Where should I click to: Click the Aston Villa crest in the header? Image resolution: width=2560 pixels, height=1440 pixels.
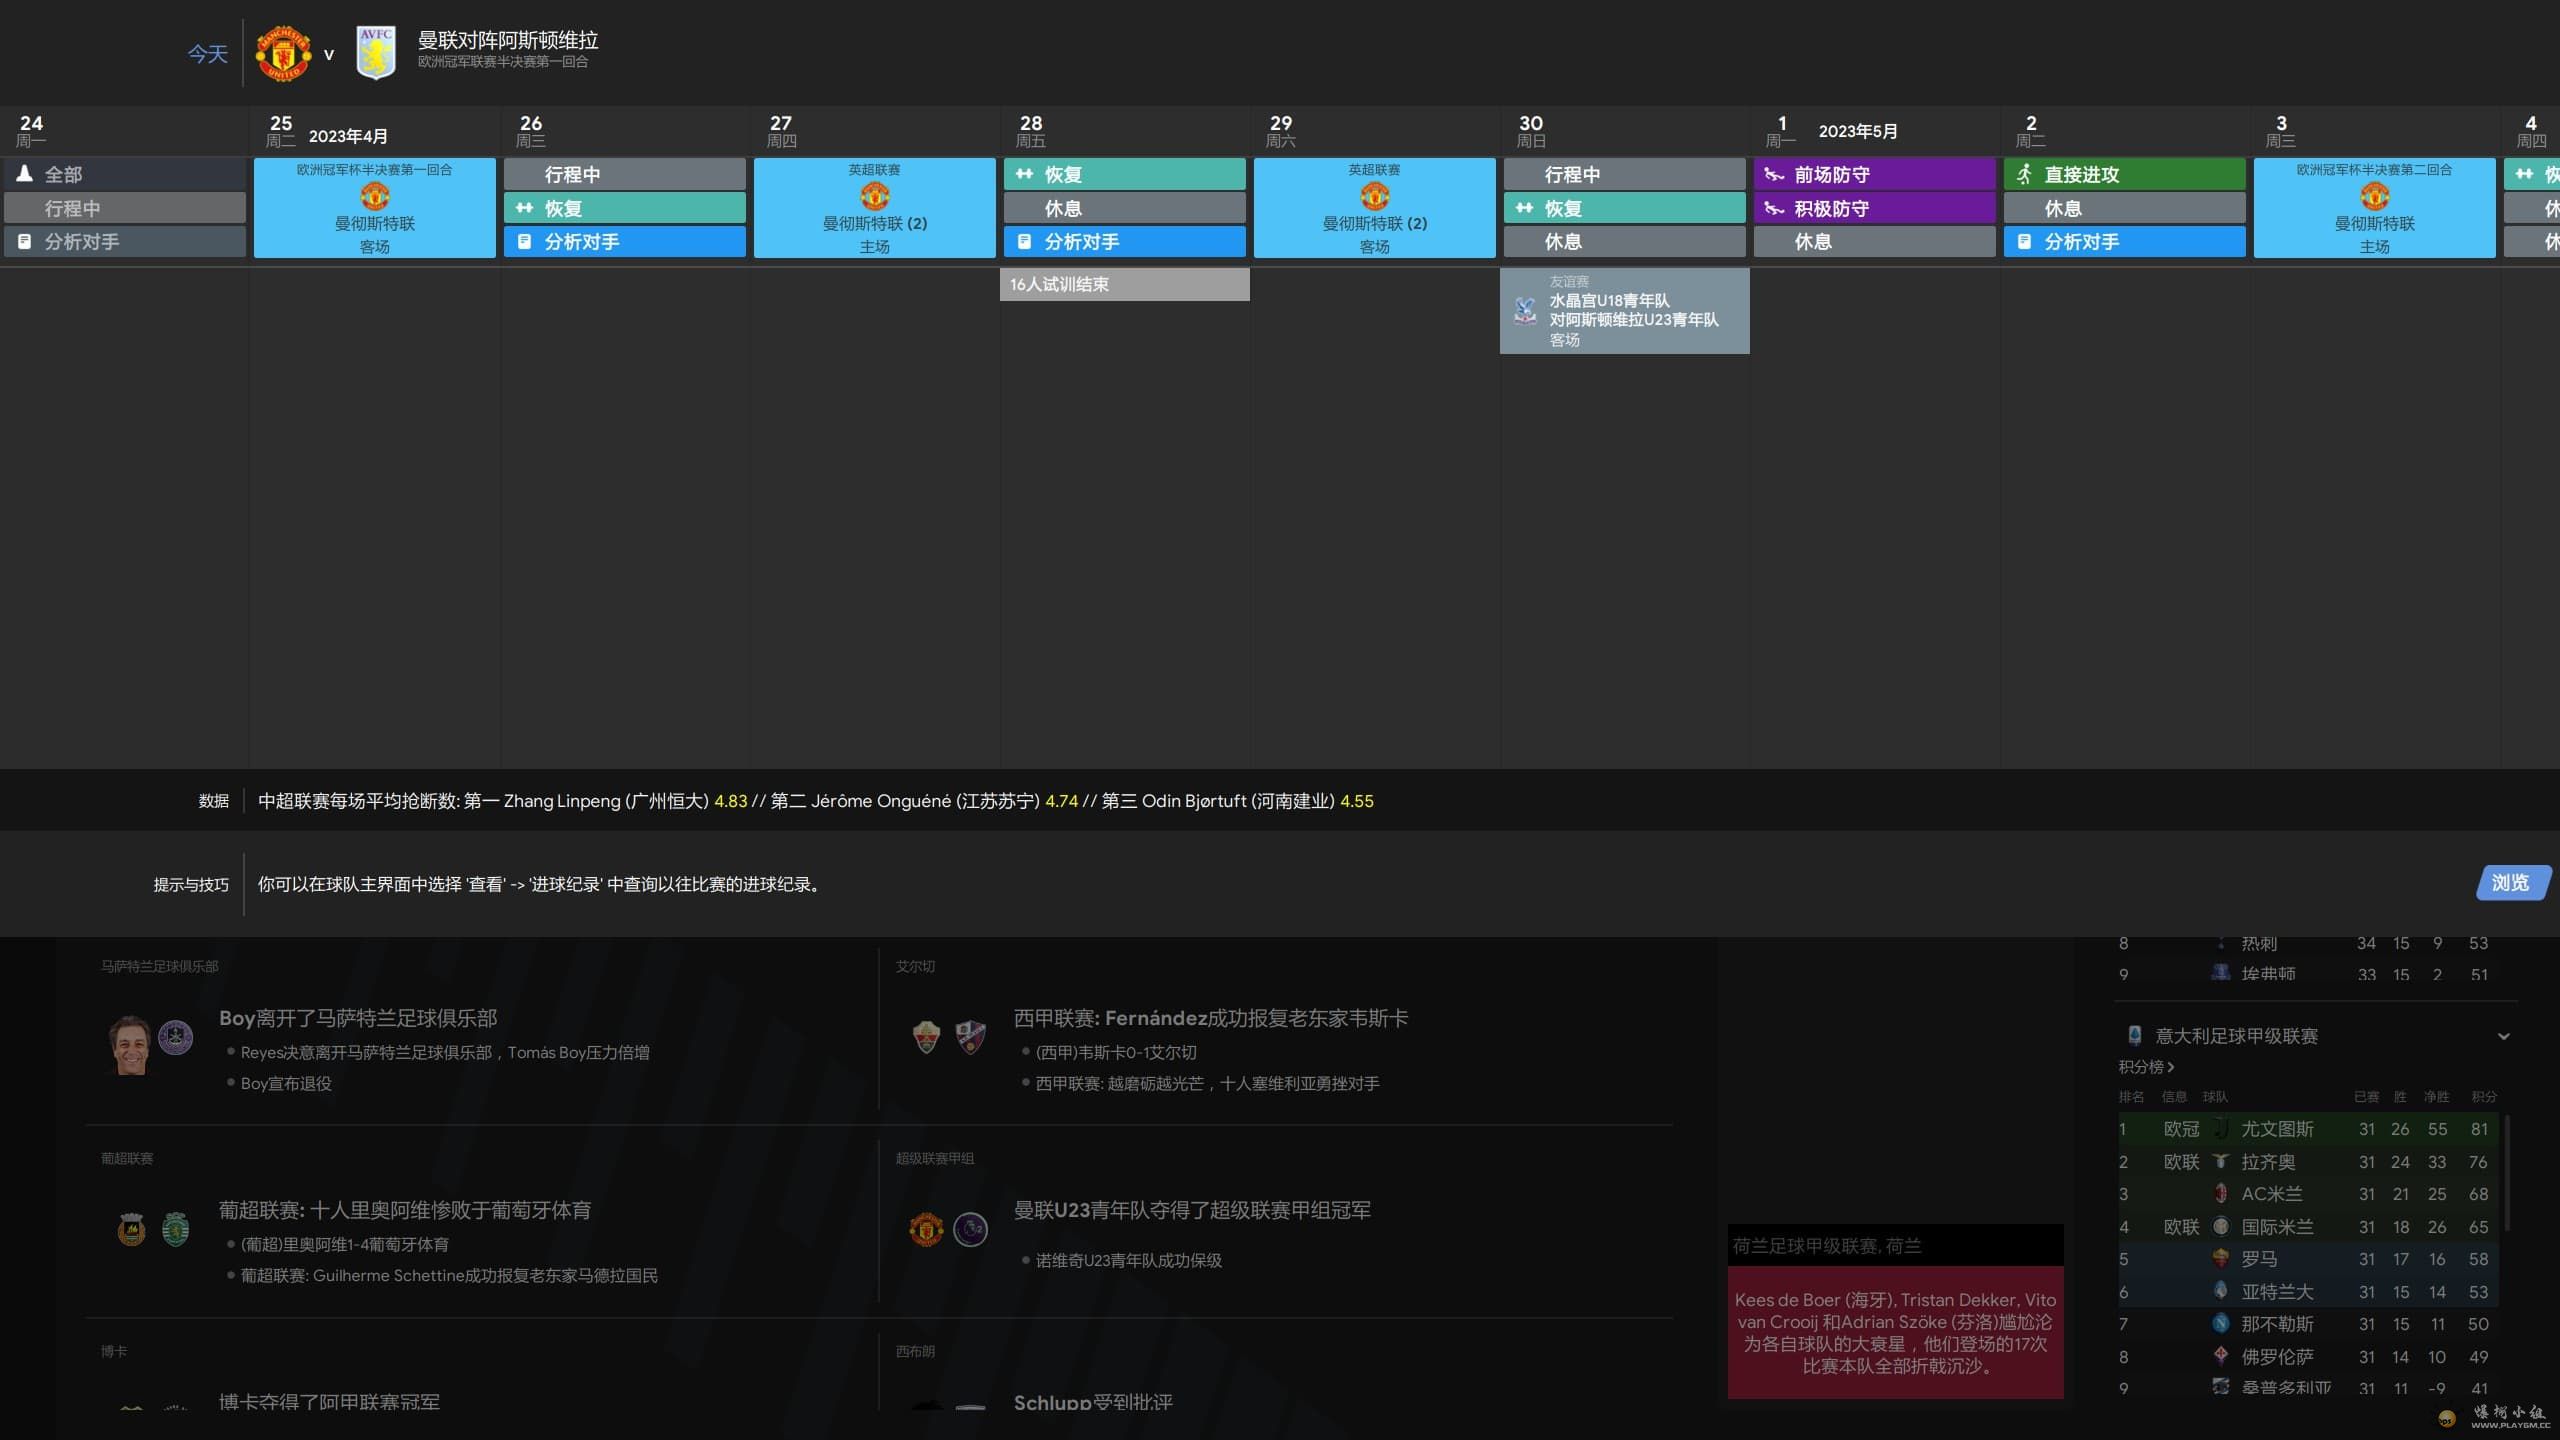click(376, 53)
